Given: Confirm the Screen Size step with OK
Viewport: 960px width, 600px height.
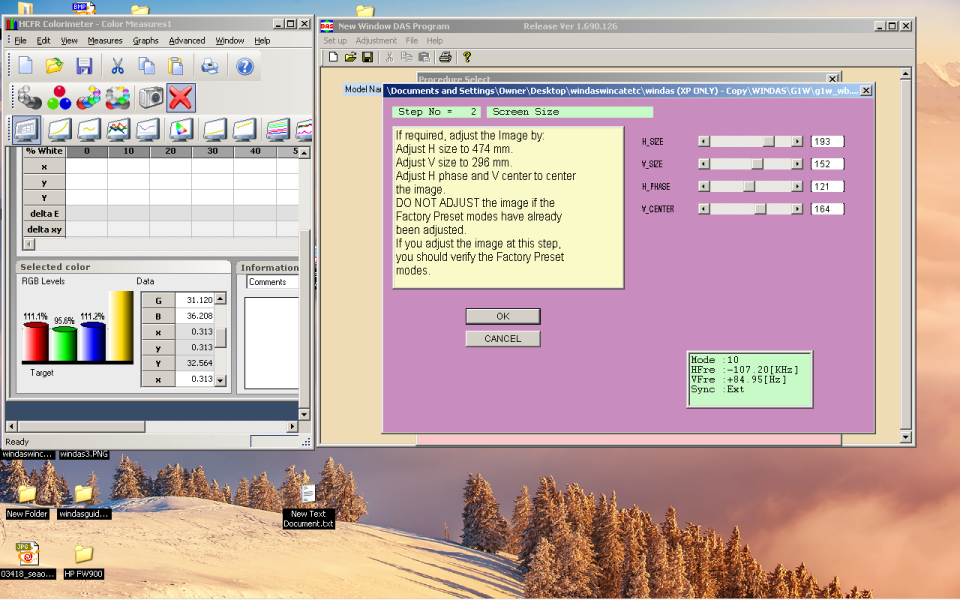Looking at the screenshot, I should click(503, 316).
